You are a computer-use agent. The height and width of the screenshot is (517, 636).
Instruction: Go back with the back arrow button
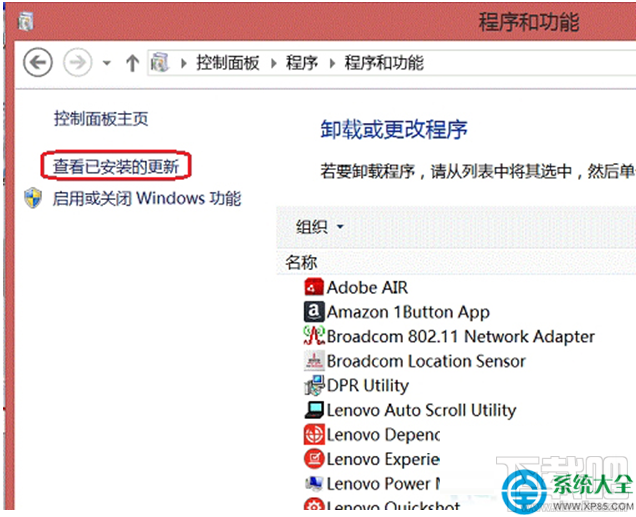38,62
